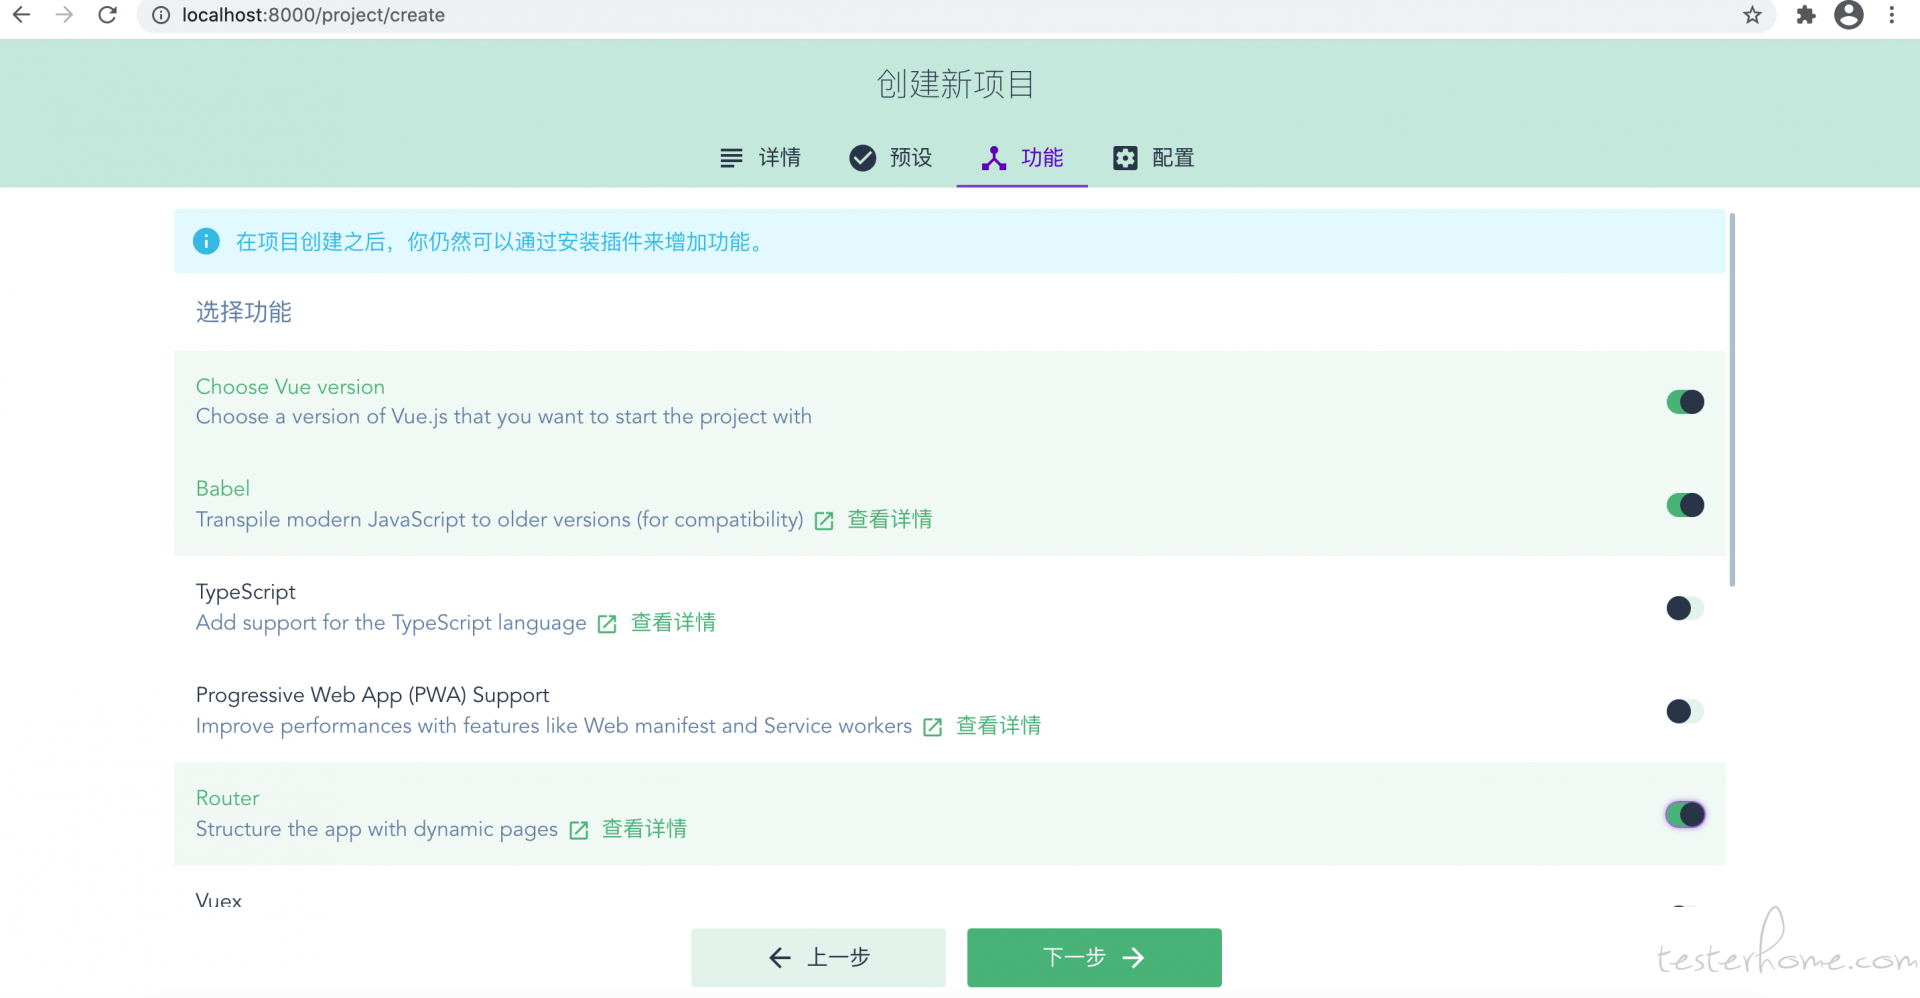Open the browser three-dot menu
This screenshot has width=1920, height=998.
1892,15
